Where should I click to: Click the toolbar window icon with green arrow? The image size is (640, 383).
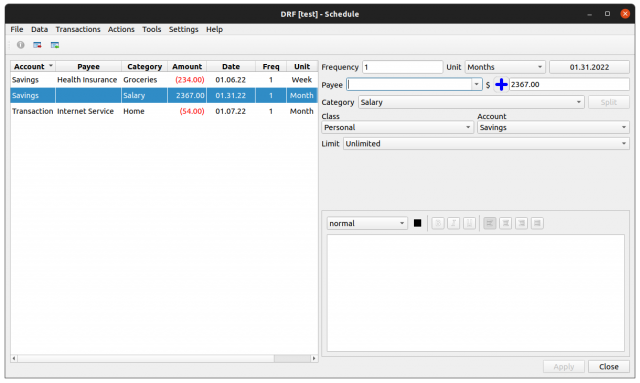coord(55,45)
